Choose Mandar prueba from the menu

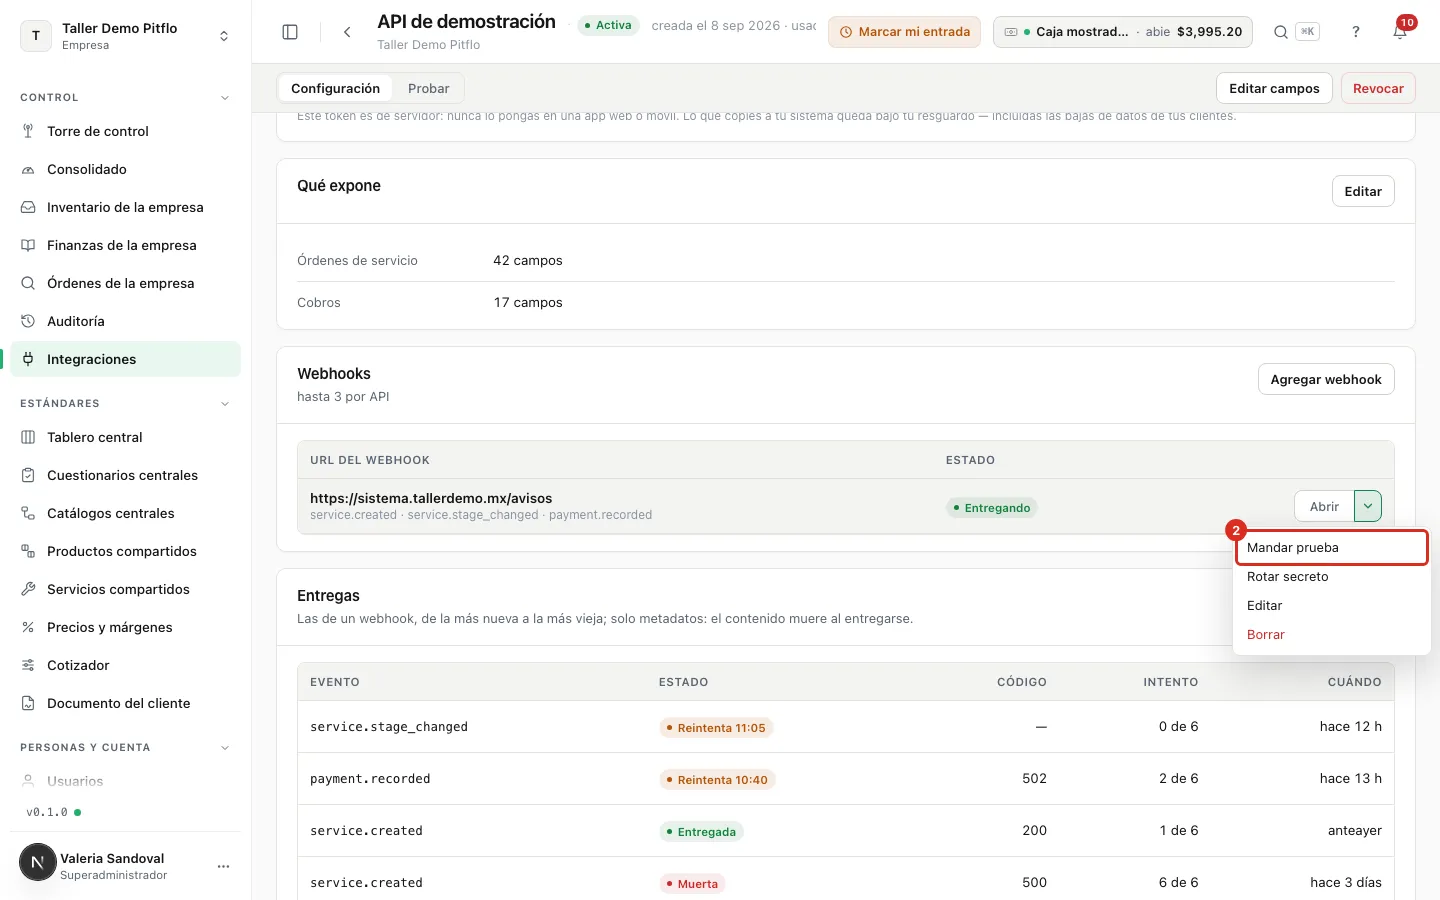(x=1331, y=548)
